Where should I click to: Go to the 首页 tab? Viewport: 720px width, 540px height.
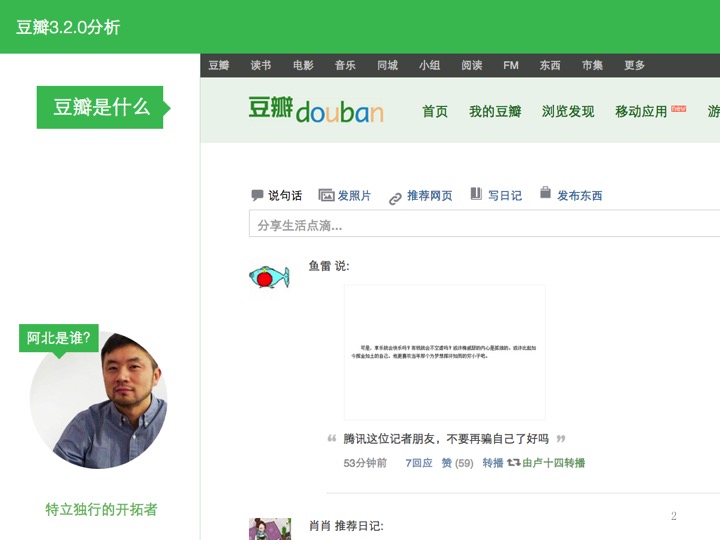[x=435, y=111]
